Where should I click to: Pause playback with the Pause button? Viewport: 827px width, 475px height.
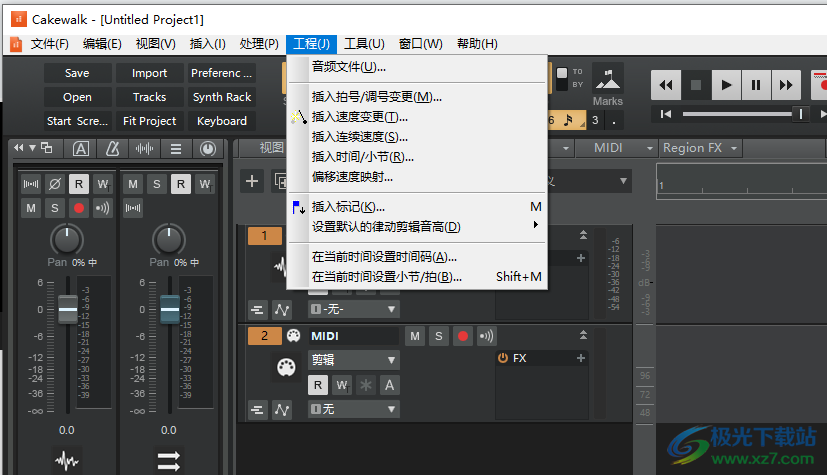pyautogui.click(x=756, y=85)
